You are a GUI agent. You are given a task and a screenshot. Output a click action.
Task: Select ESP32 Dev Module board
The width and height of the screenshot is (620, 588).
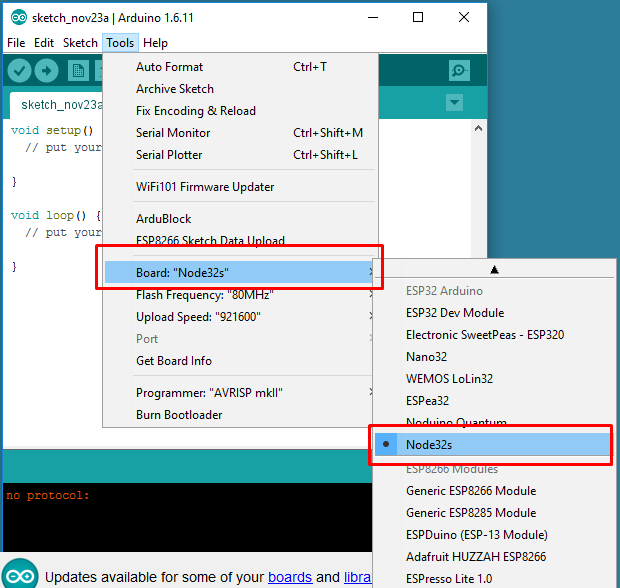coord(455,313)
